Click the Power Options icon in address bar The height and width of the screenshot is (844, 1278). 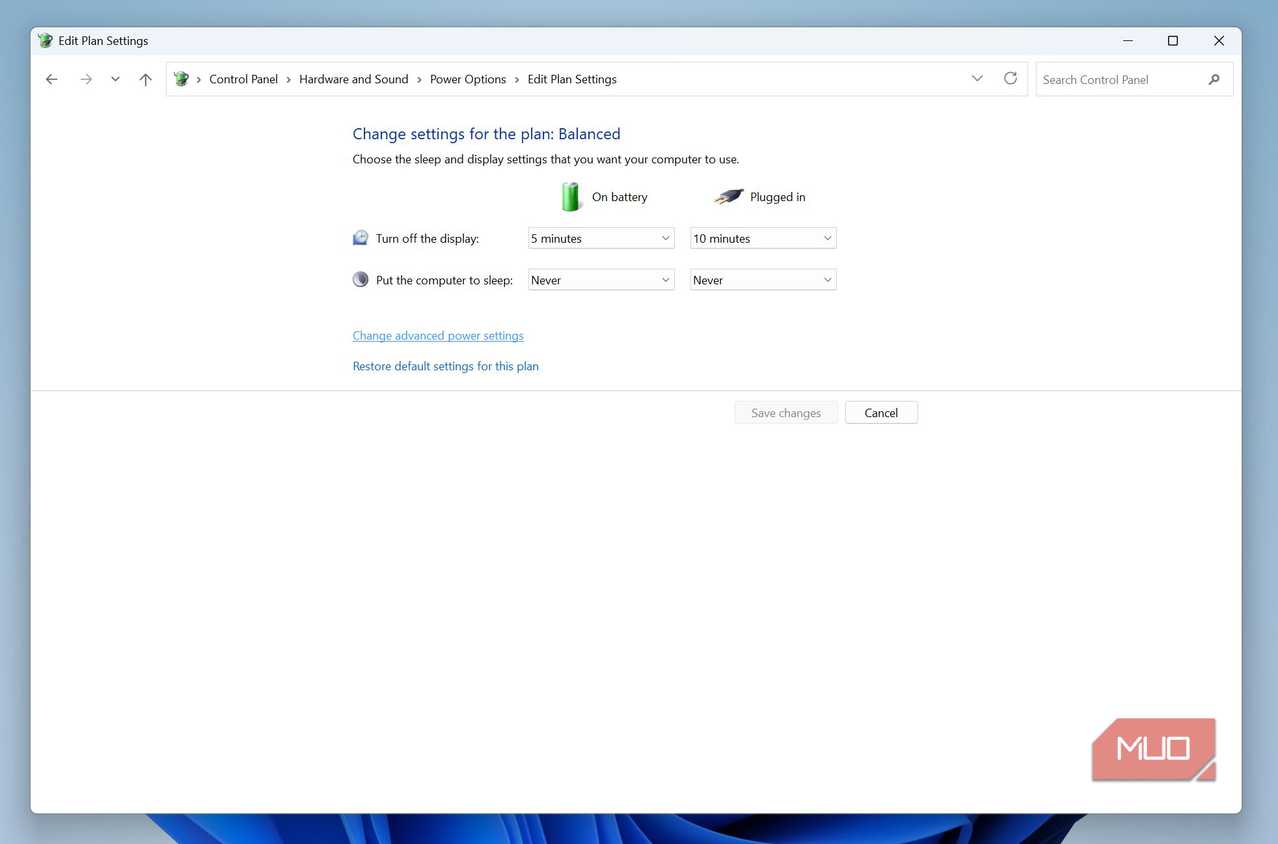point(181,79)
